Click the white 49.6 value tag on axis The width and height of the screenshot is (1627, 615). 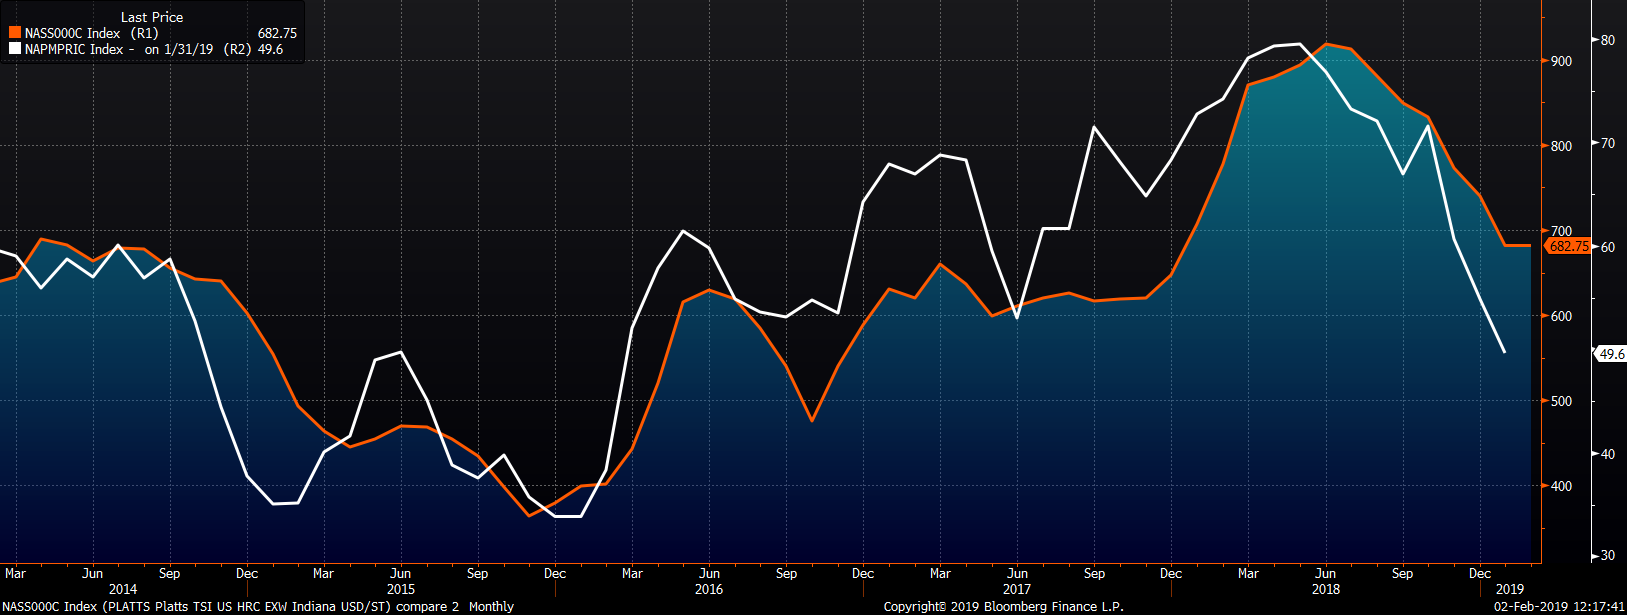[x=1611, y=354]
